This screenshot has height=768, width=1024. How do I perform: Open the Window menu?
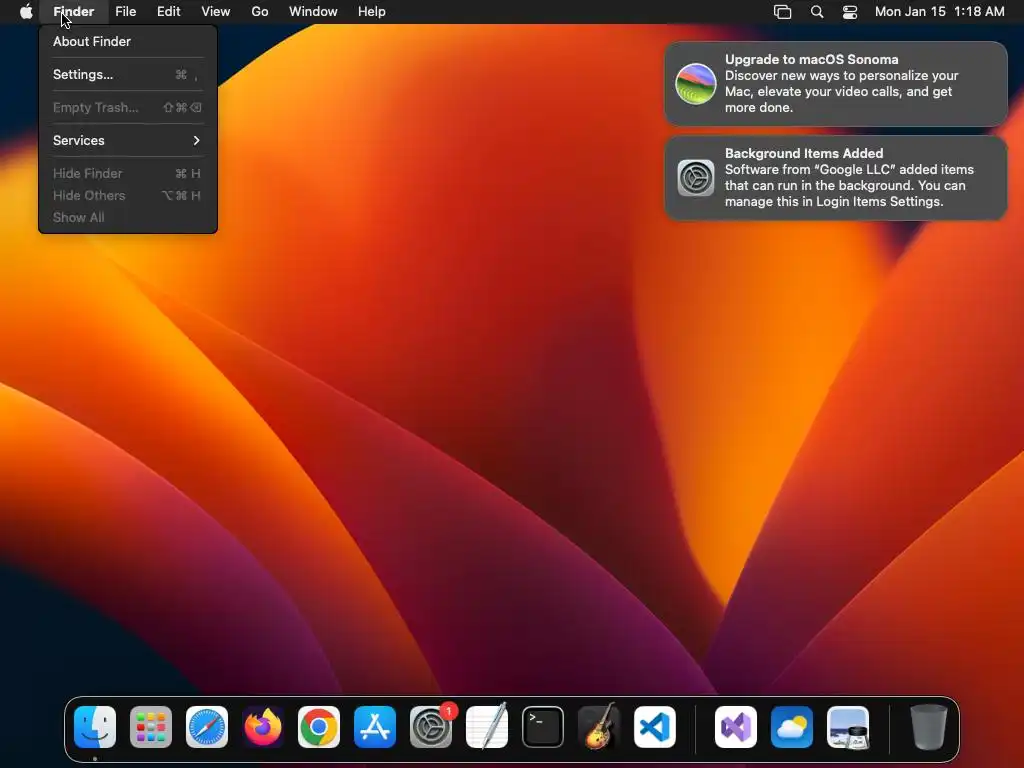coord(313,11)
